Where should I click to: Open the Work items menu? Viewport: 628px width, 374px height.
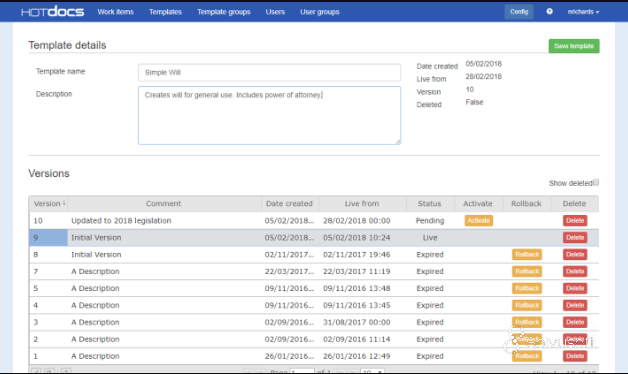click(x=115, y=12)
